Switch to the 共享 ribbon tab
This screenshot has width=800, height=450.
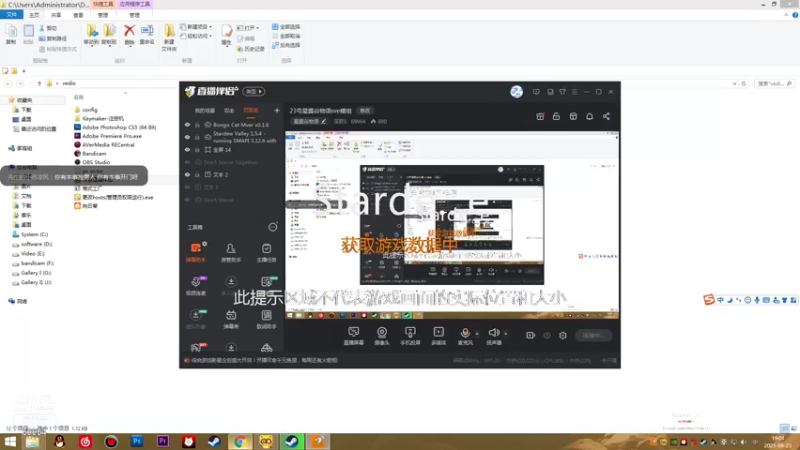coord(56,15)
